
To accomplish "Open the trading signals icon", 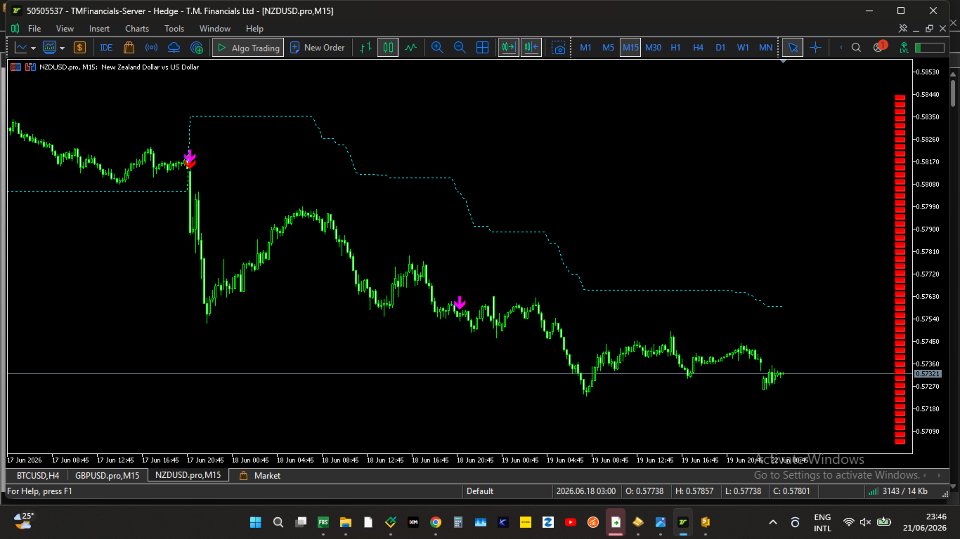I will pyautogui.click(x=151, y=47).
